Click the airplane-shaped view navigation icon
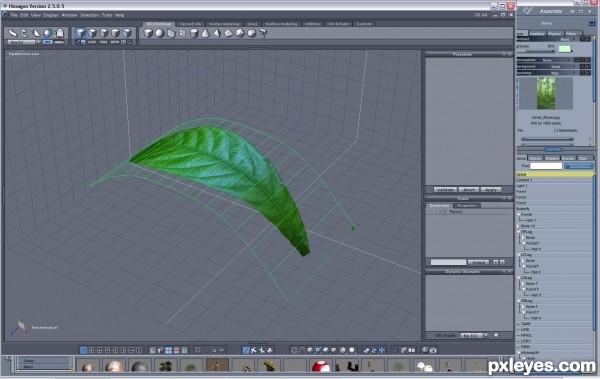Screen dimensions: 600x379 (x=254, y=350)
